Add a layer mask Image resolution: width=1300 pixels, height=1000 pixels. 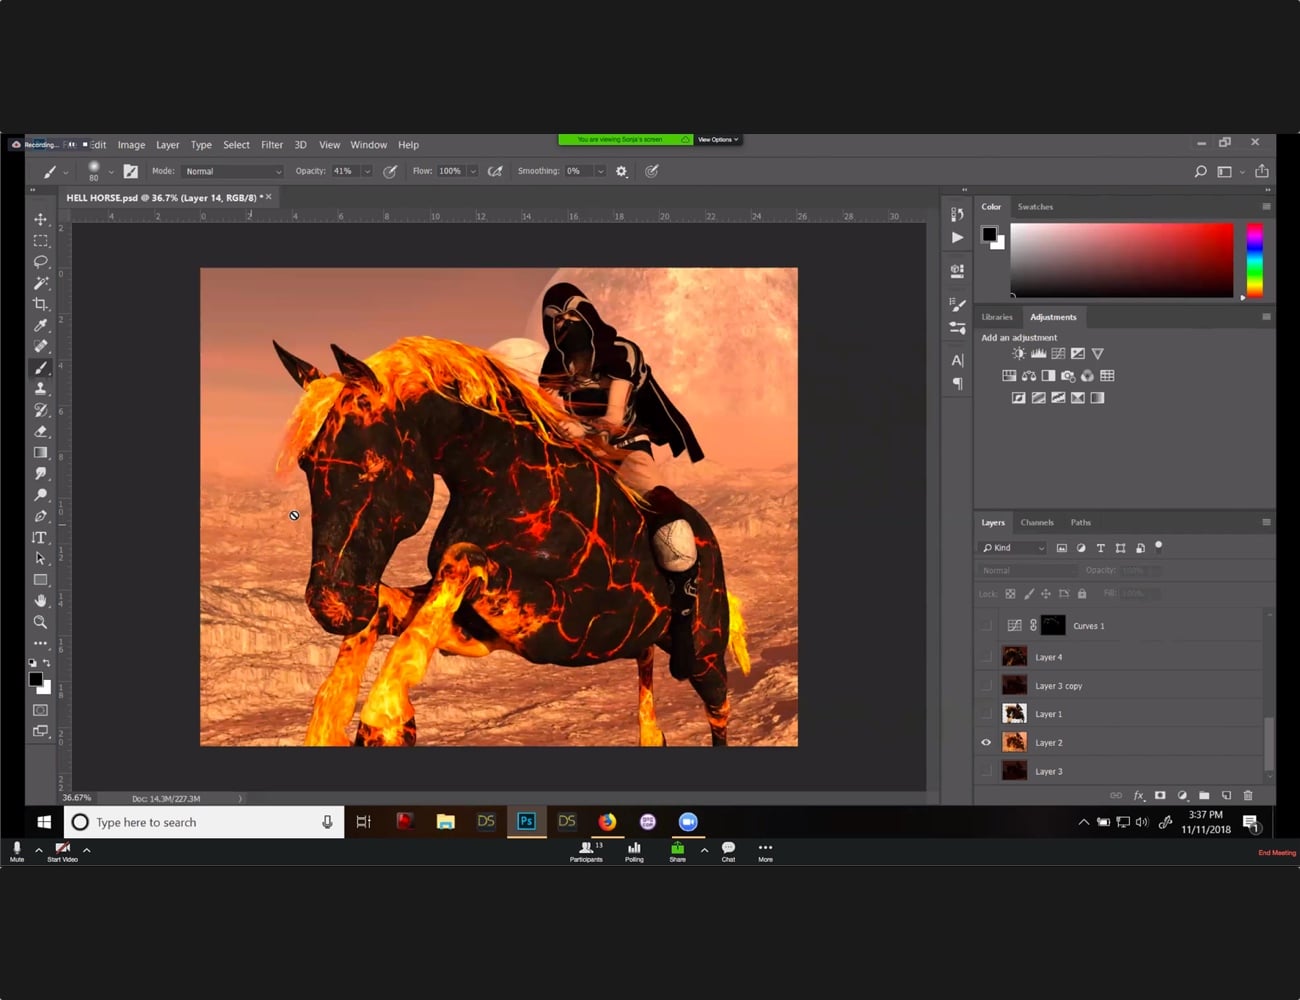[1160, 795]
